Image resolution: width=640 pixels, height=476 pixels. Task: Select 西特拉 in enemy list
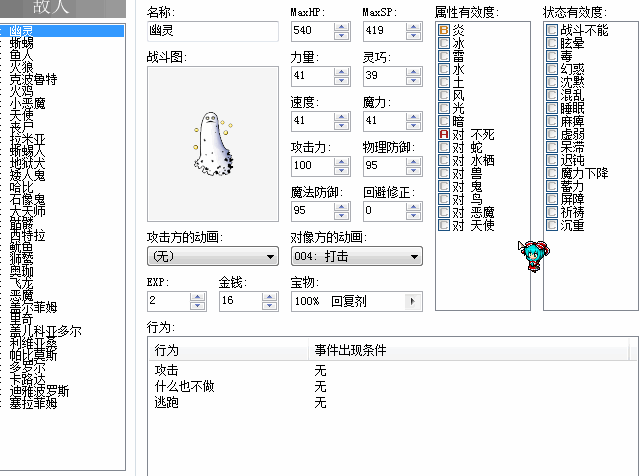(27, 235)
